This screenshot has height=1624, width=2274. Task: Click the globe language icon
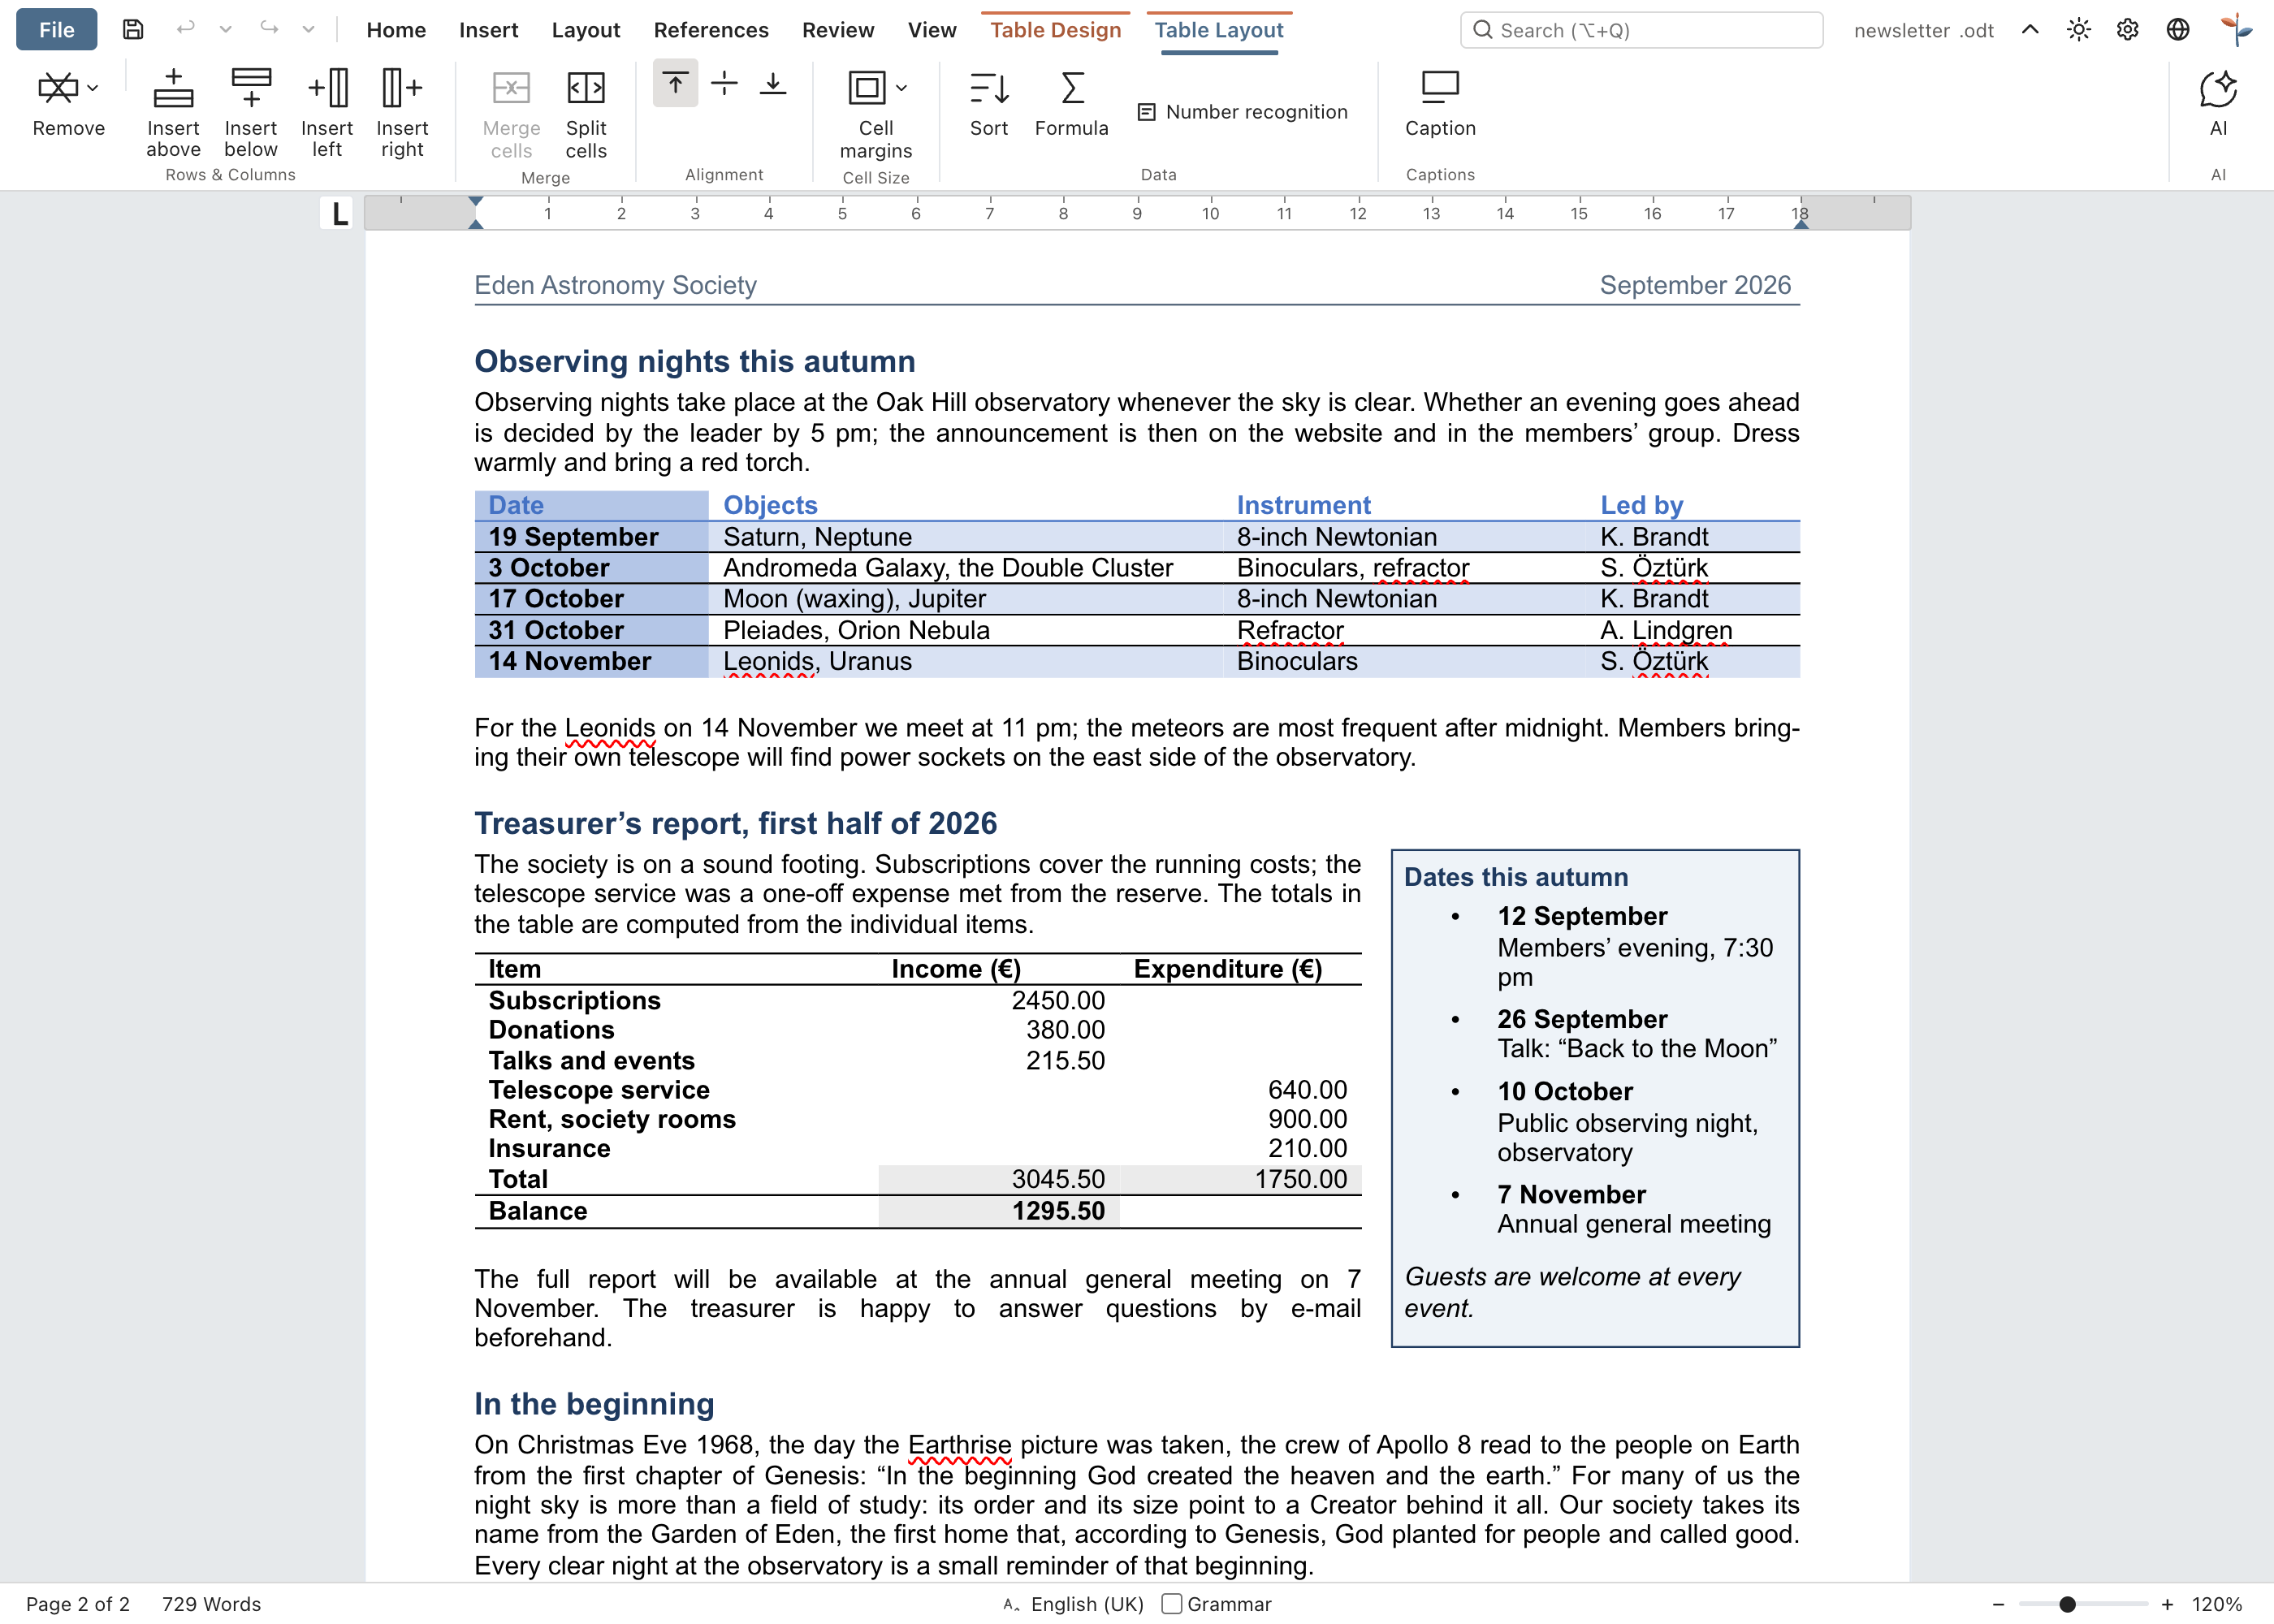(2178, 30)
